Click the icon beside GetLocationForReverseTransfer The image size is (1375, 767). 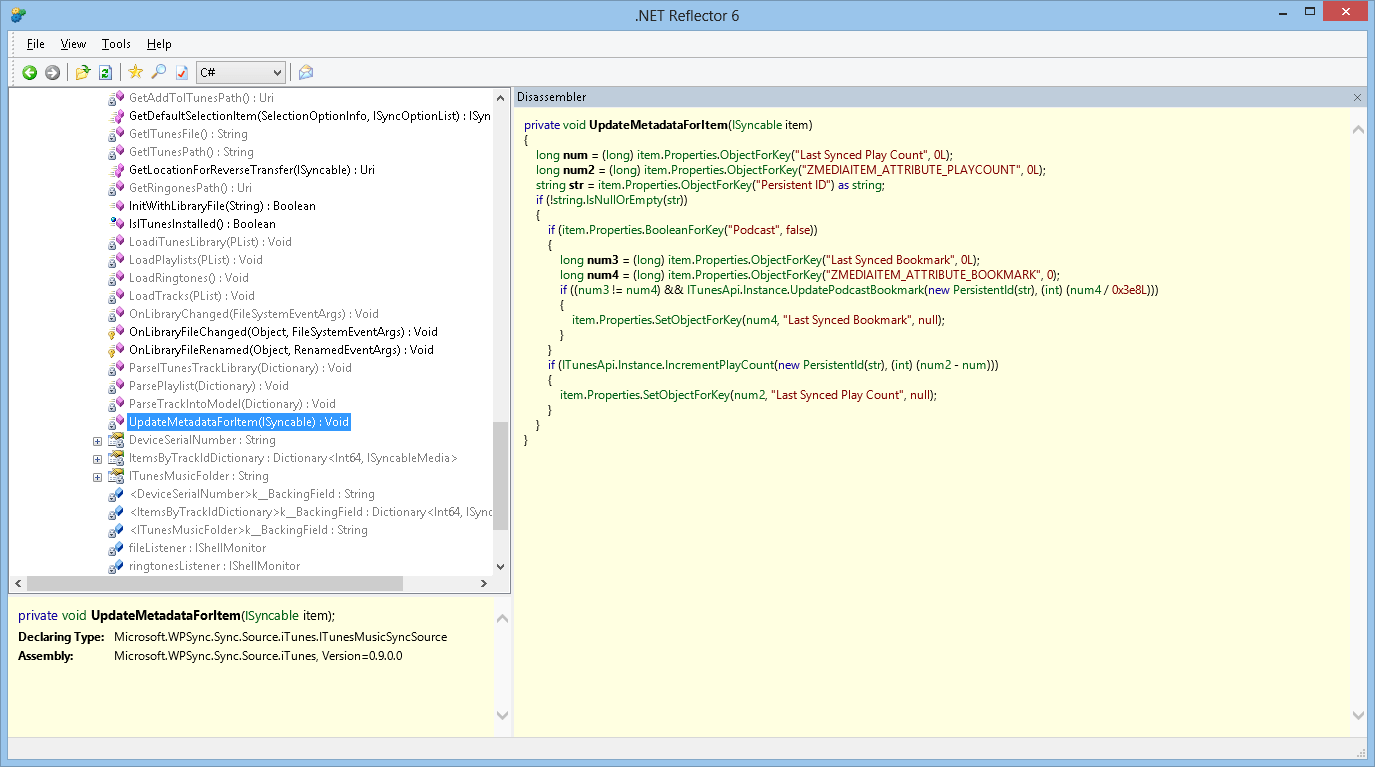(116, 170)
